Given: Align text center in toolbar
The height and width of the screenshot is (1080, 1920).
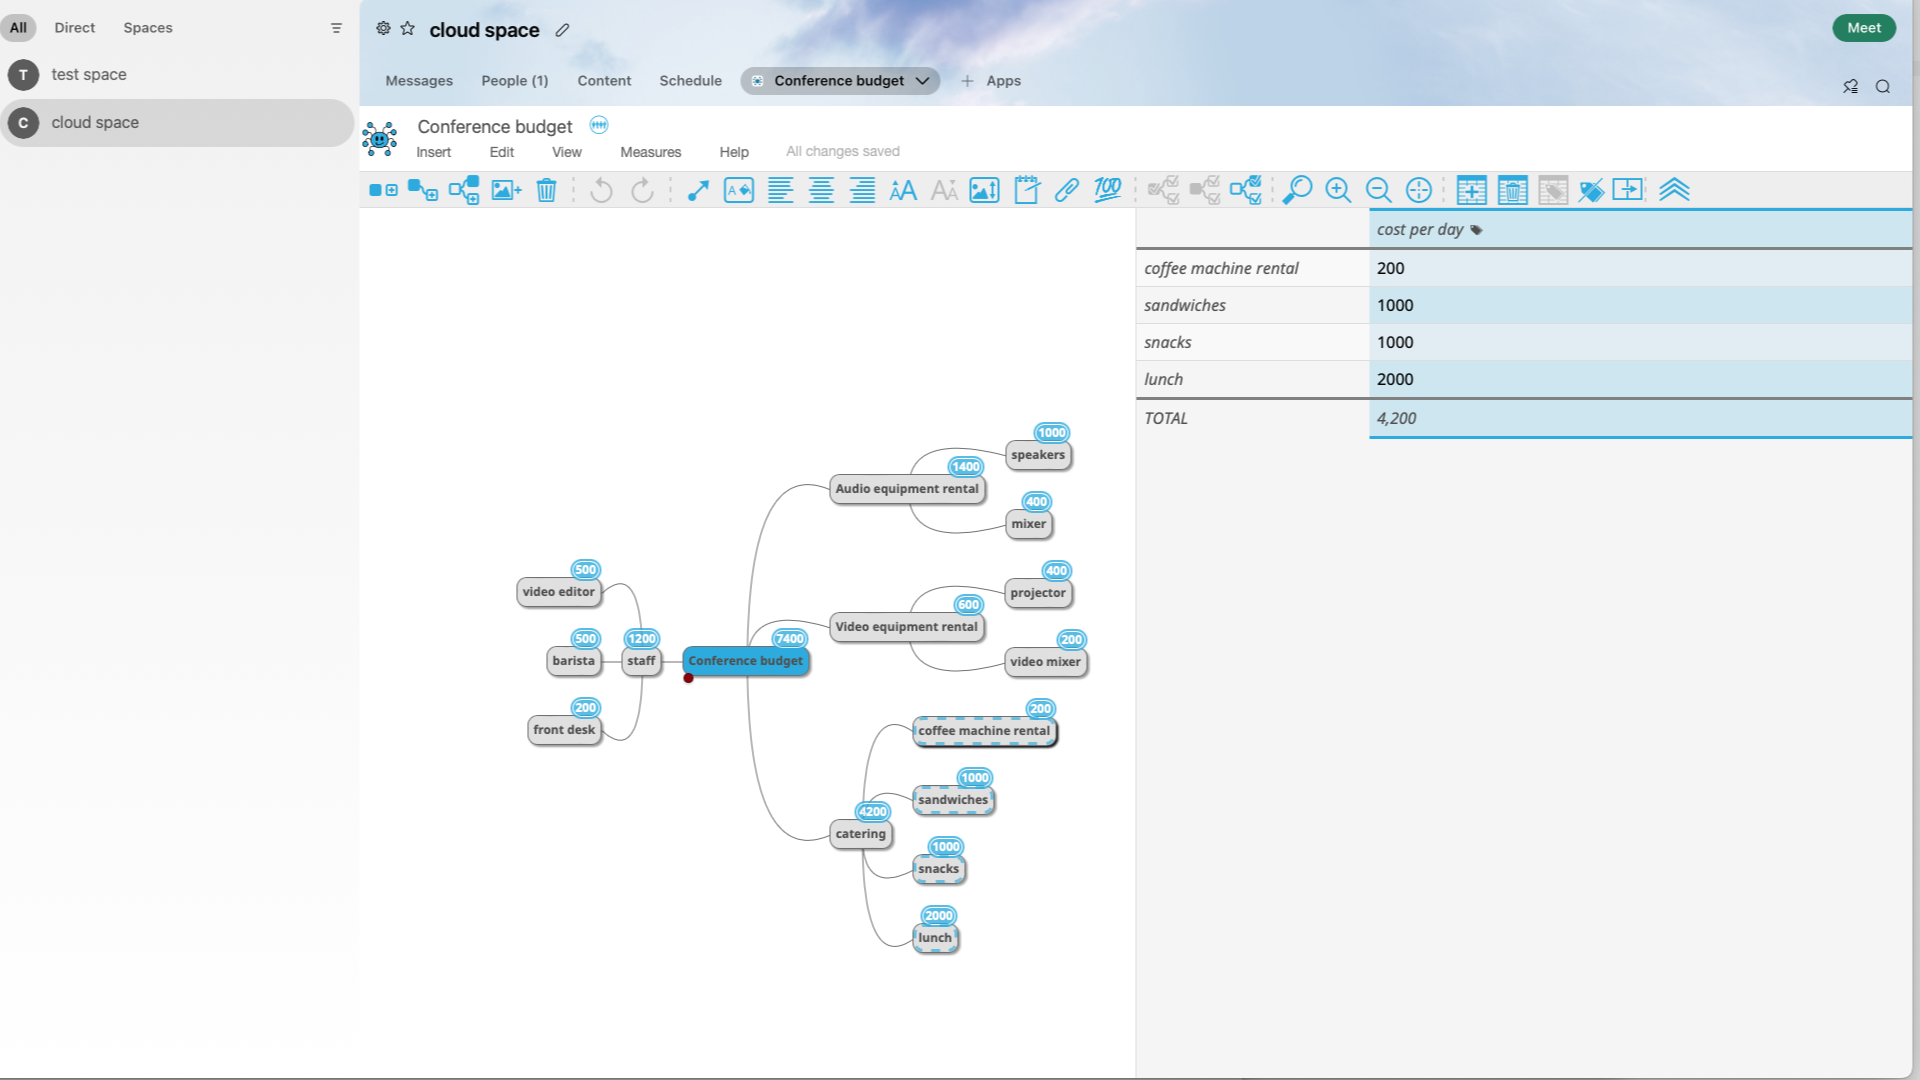Looking at the screenshot, I should 821,190.
